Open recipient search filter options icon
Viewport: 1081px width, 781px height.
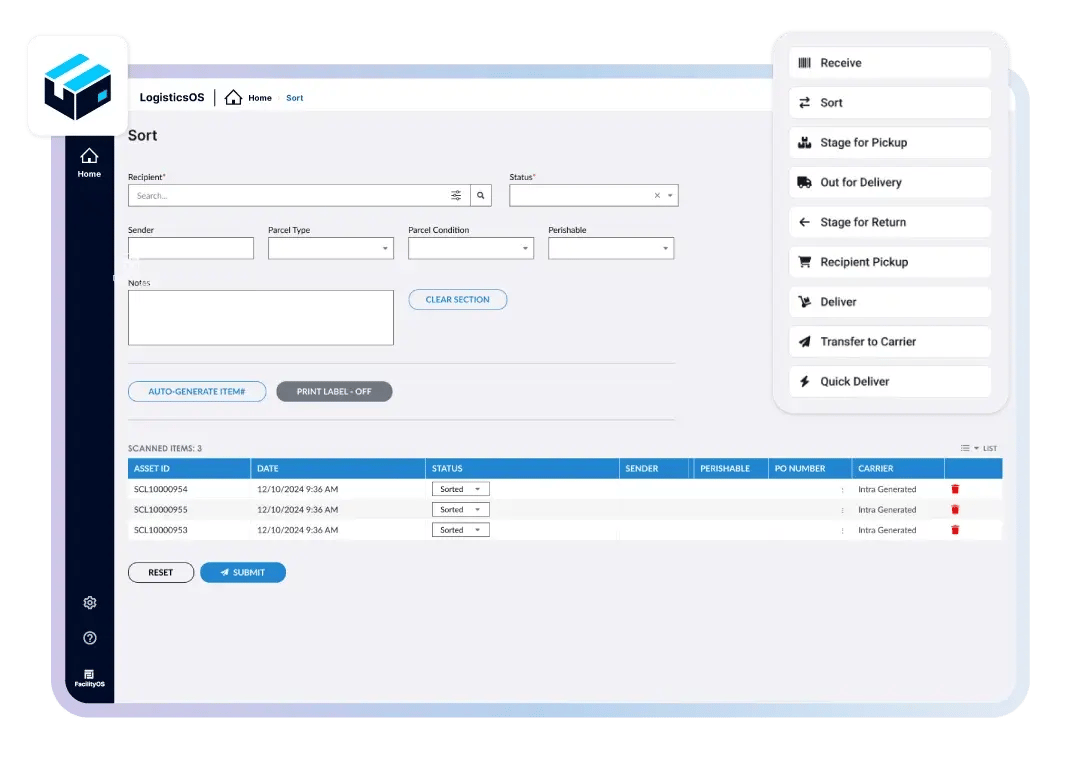(456, 196)
